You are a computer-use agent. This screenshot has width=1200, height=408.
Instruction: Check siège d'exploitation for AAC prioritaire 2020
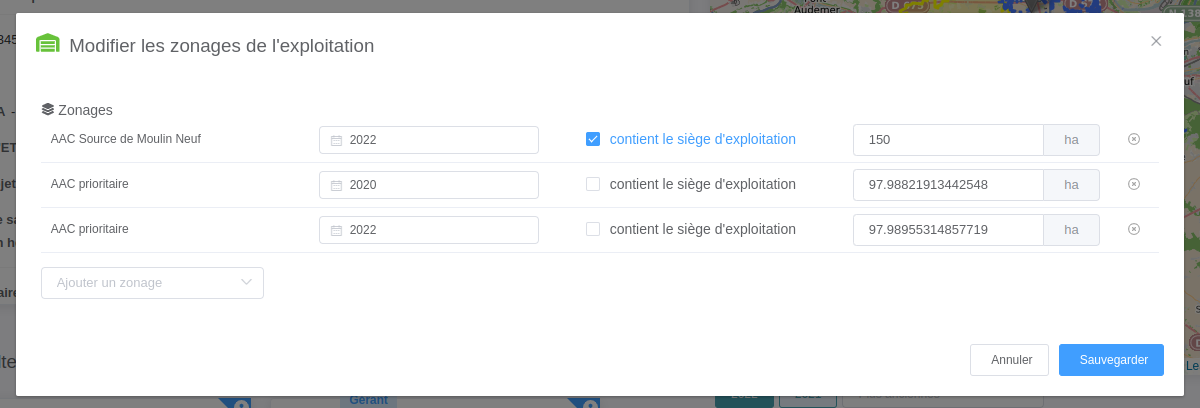pyautogui.click(x=593, y=184)
